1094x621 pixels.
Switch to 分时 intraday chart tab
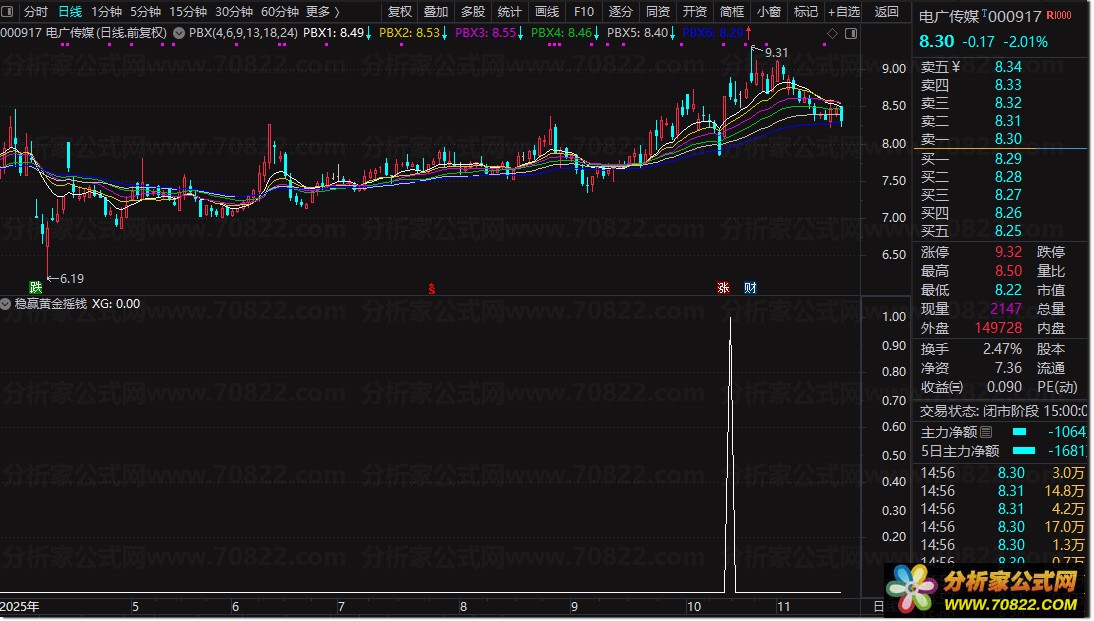(x=36, y=12)
